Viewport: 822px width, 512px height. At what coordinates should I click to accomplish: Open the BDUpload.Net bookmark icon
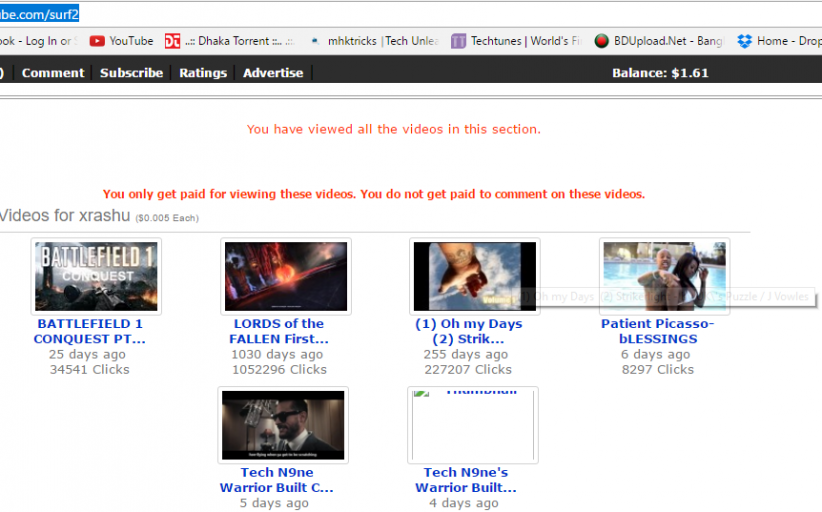pos(601,41)
